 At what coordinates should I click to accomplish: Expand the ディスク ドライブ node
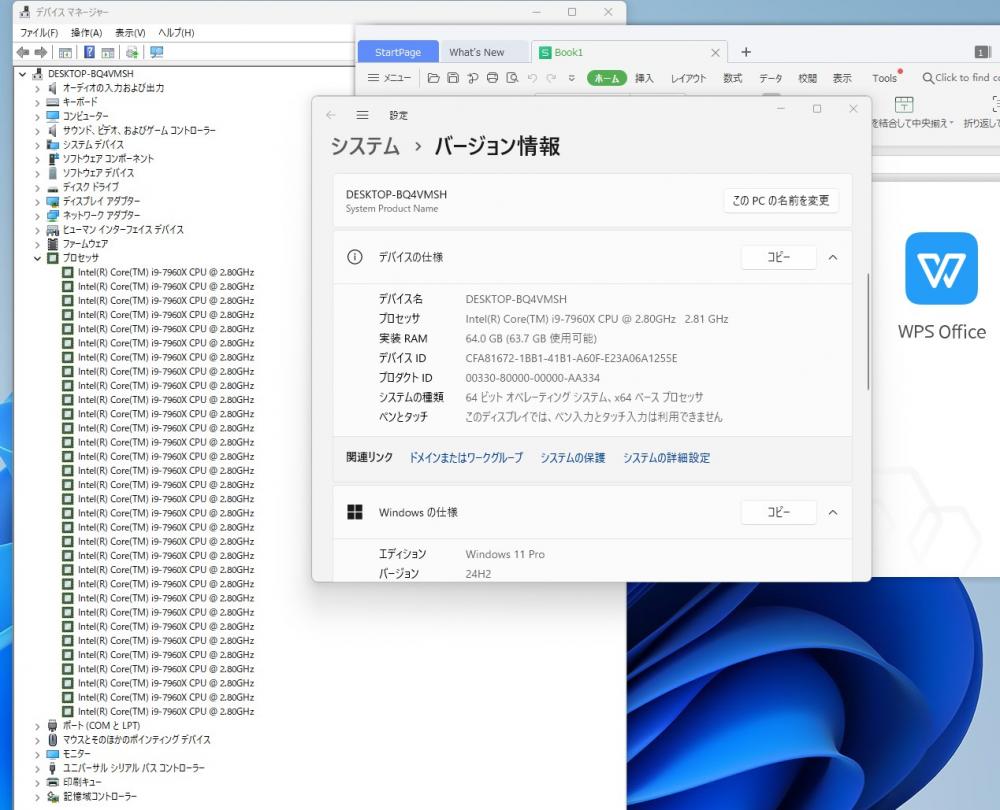(37, 188)
